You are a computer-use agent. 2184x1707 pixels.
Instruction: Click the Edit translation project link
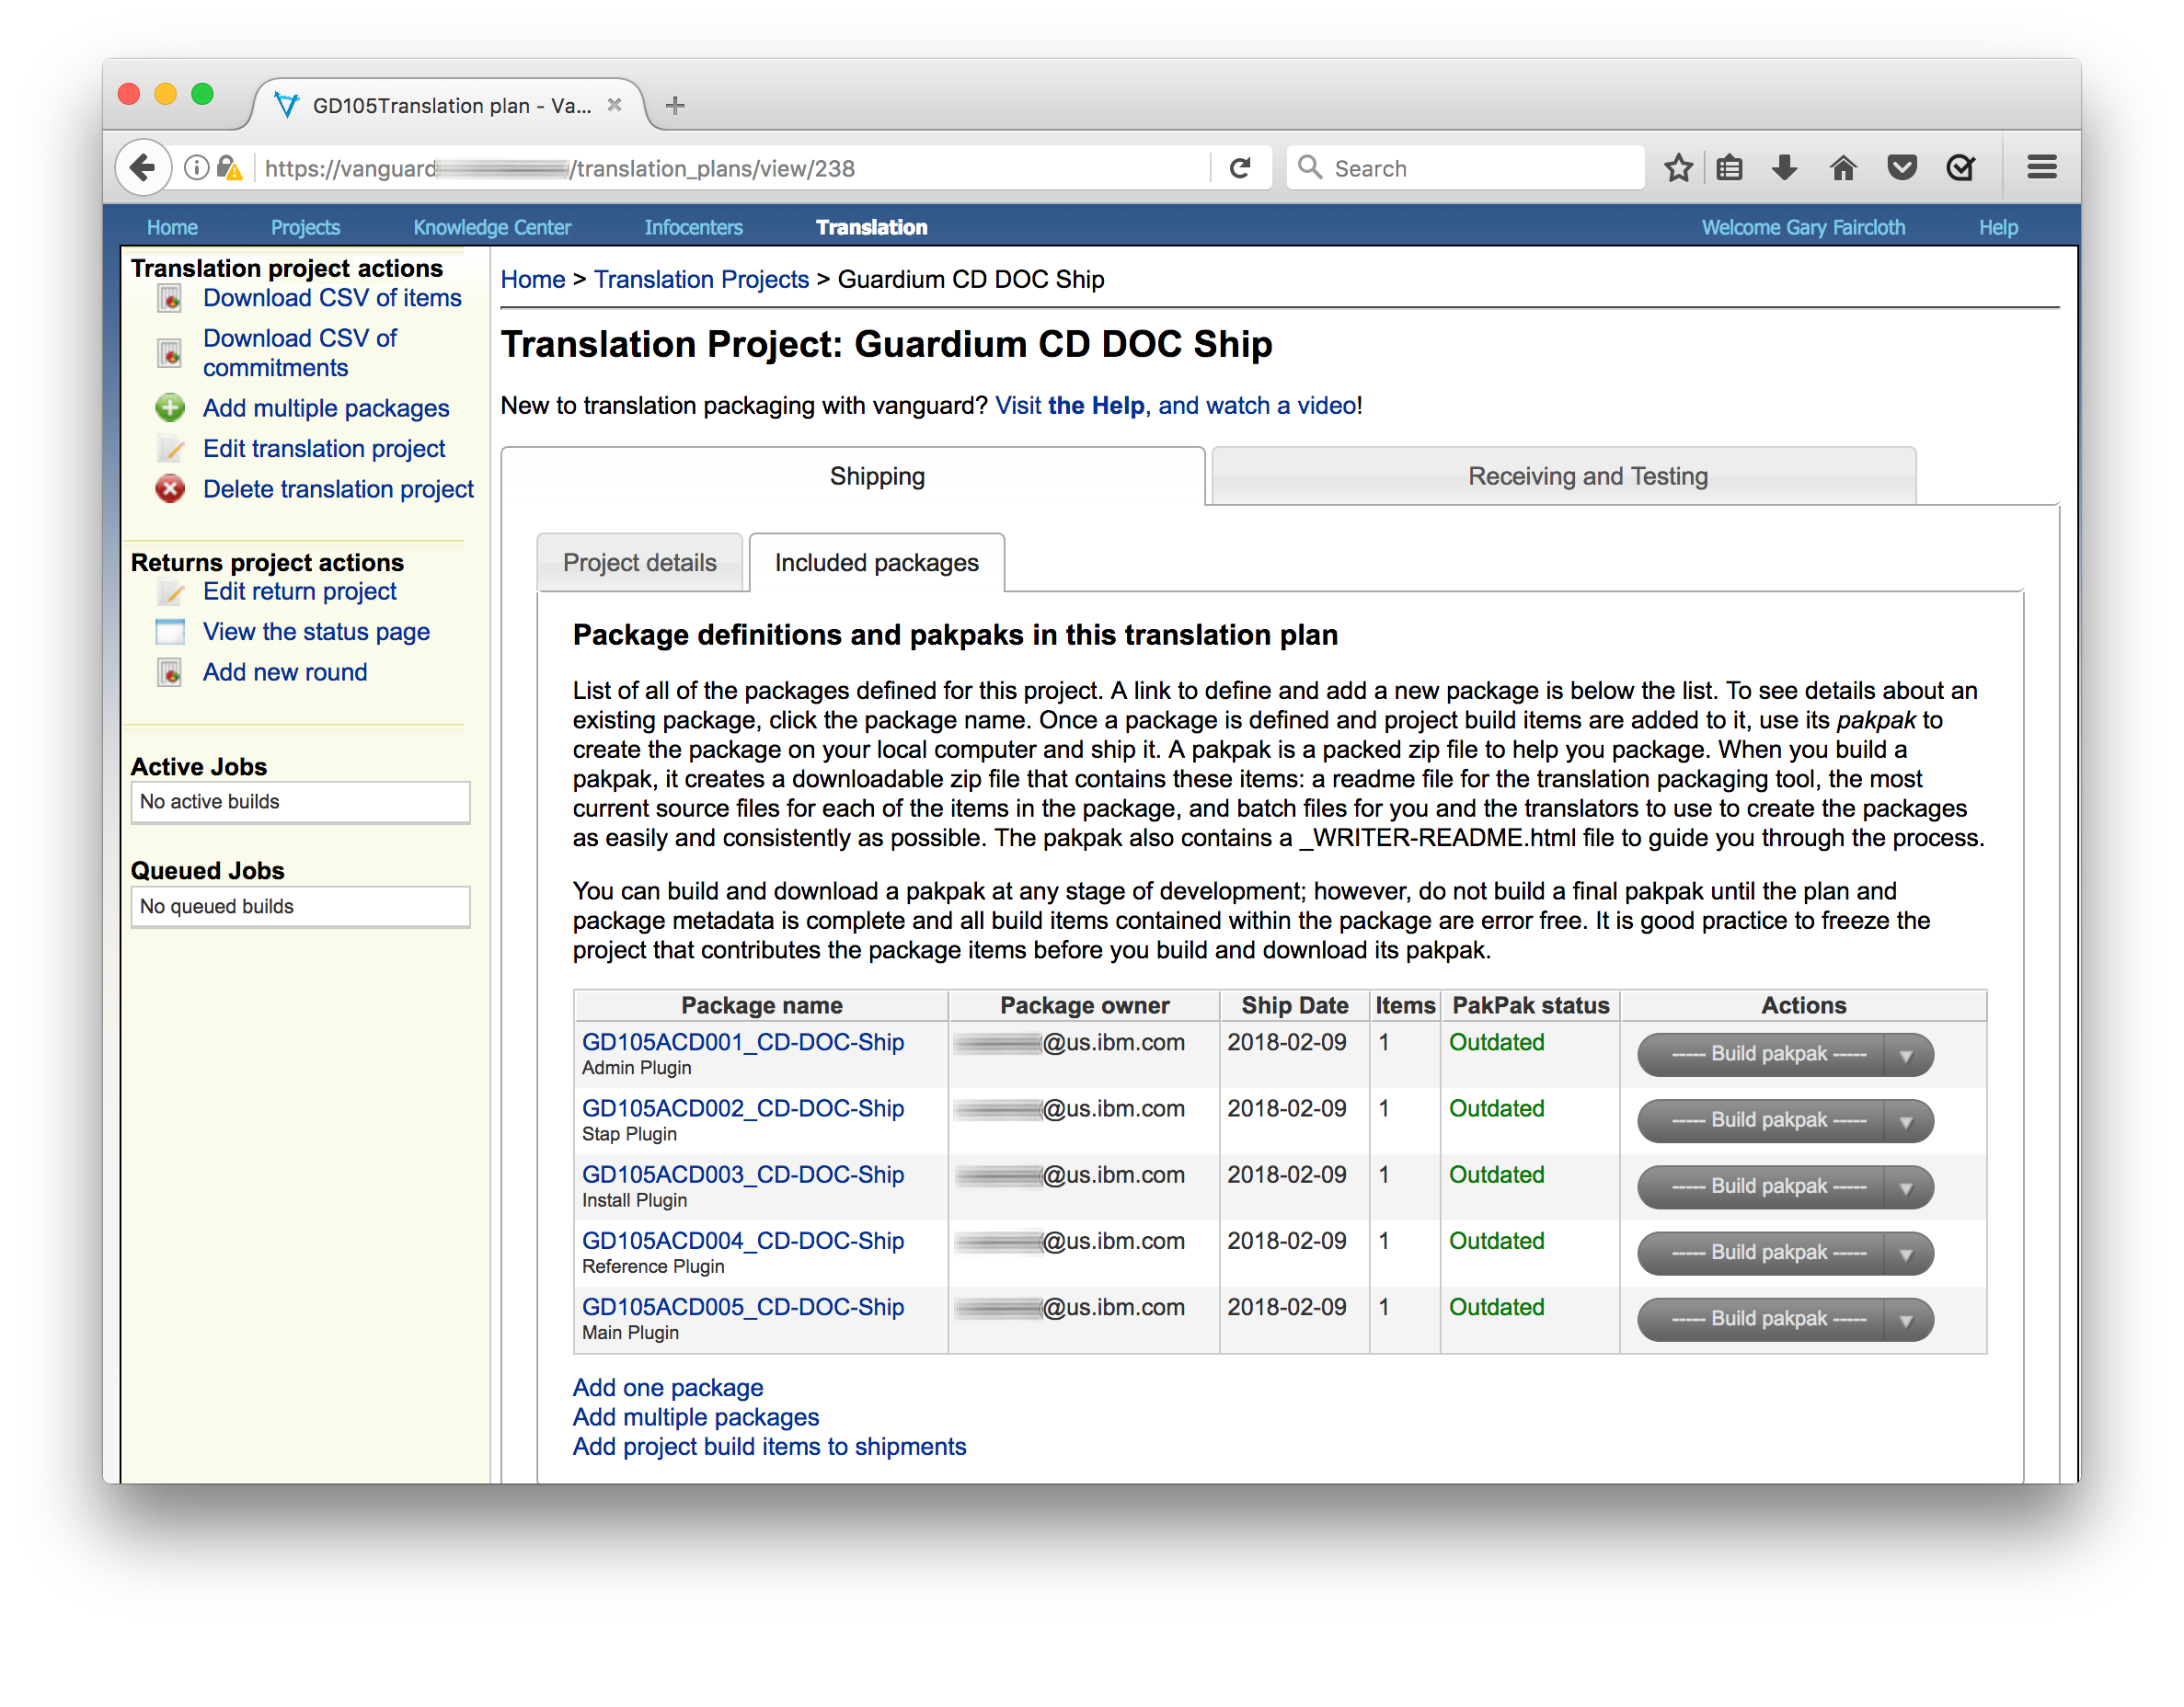coord(324,449)
